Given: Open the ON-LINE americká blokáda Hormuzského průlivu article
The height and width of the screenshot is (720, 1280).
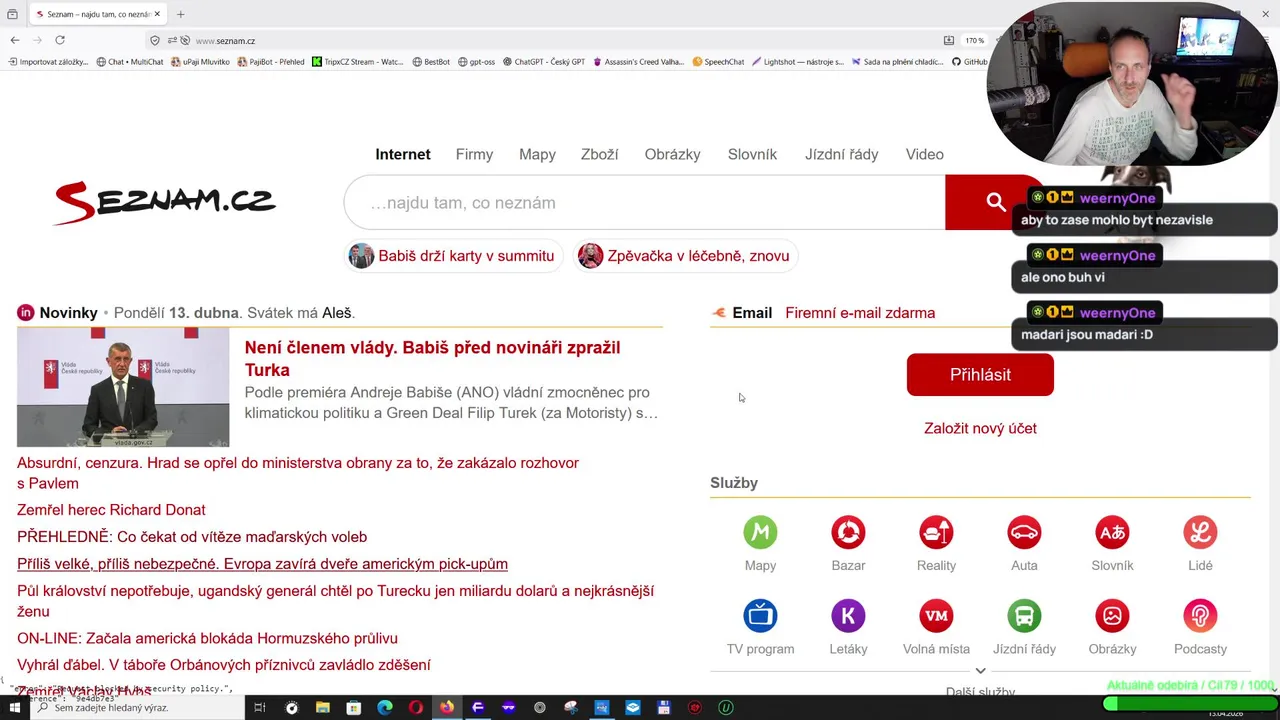Looking at the screenshot, I should 207,638.
